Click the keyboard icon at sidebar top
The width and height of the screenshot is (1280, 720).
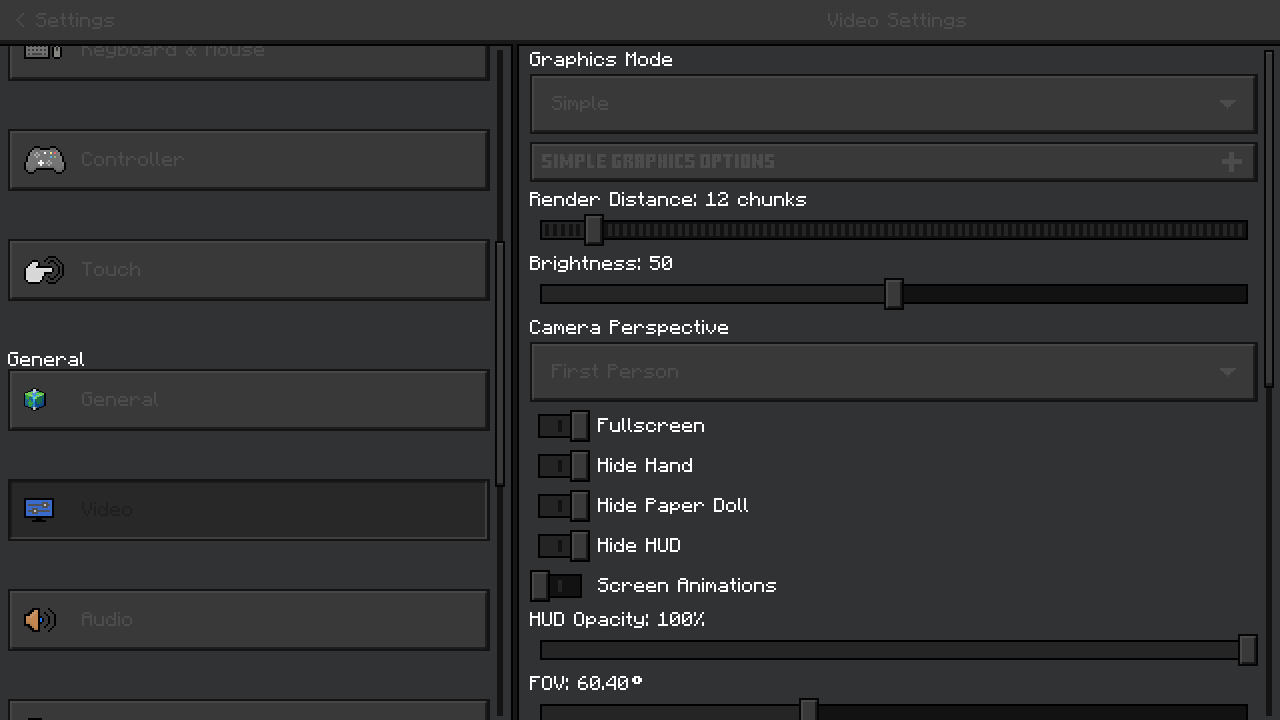pos(43,51)
